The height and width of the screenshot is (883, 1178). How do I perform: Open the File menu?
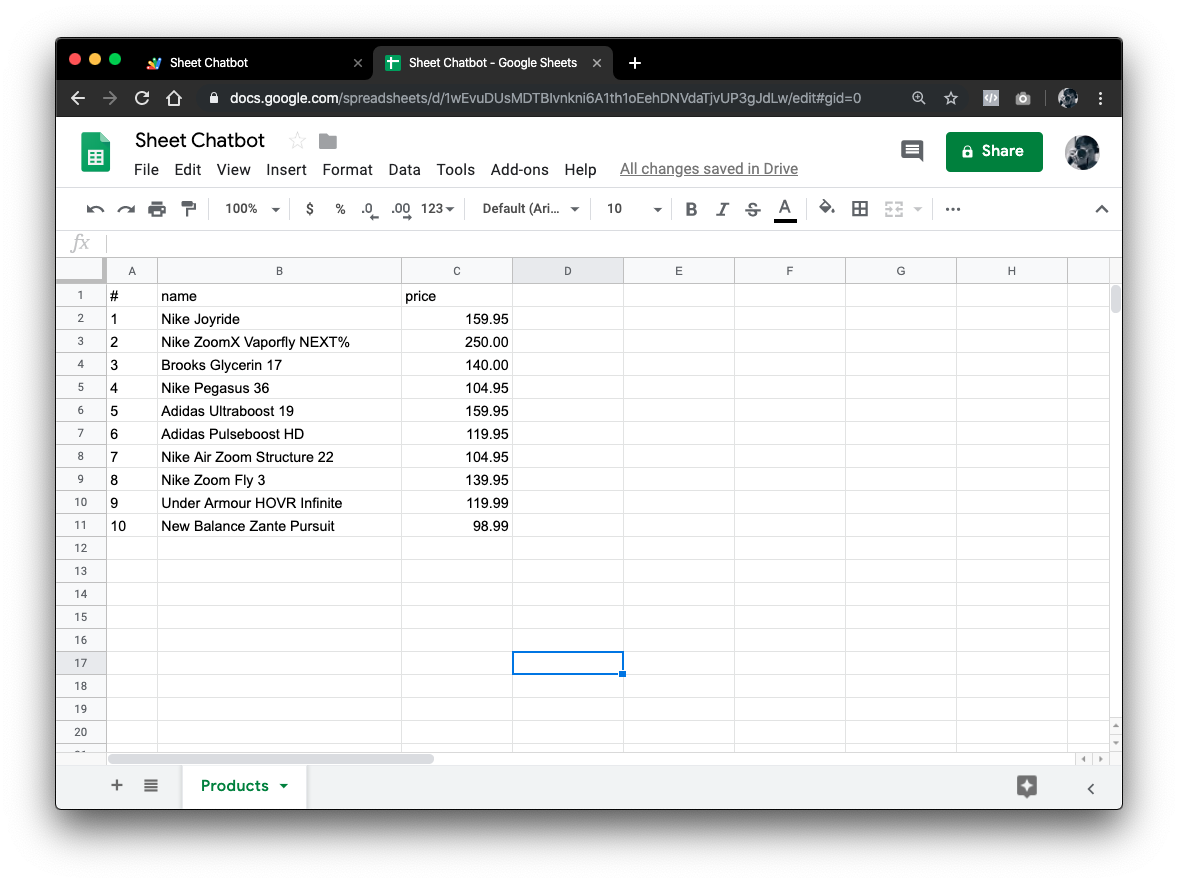[x=146, y=170]
